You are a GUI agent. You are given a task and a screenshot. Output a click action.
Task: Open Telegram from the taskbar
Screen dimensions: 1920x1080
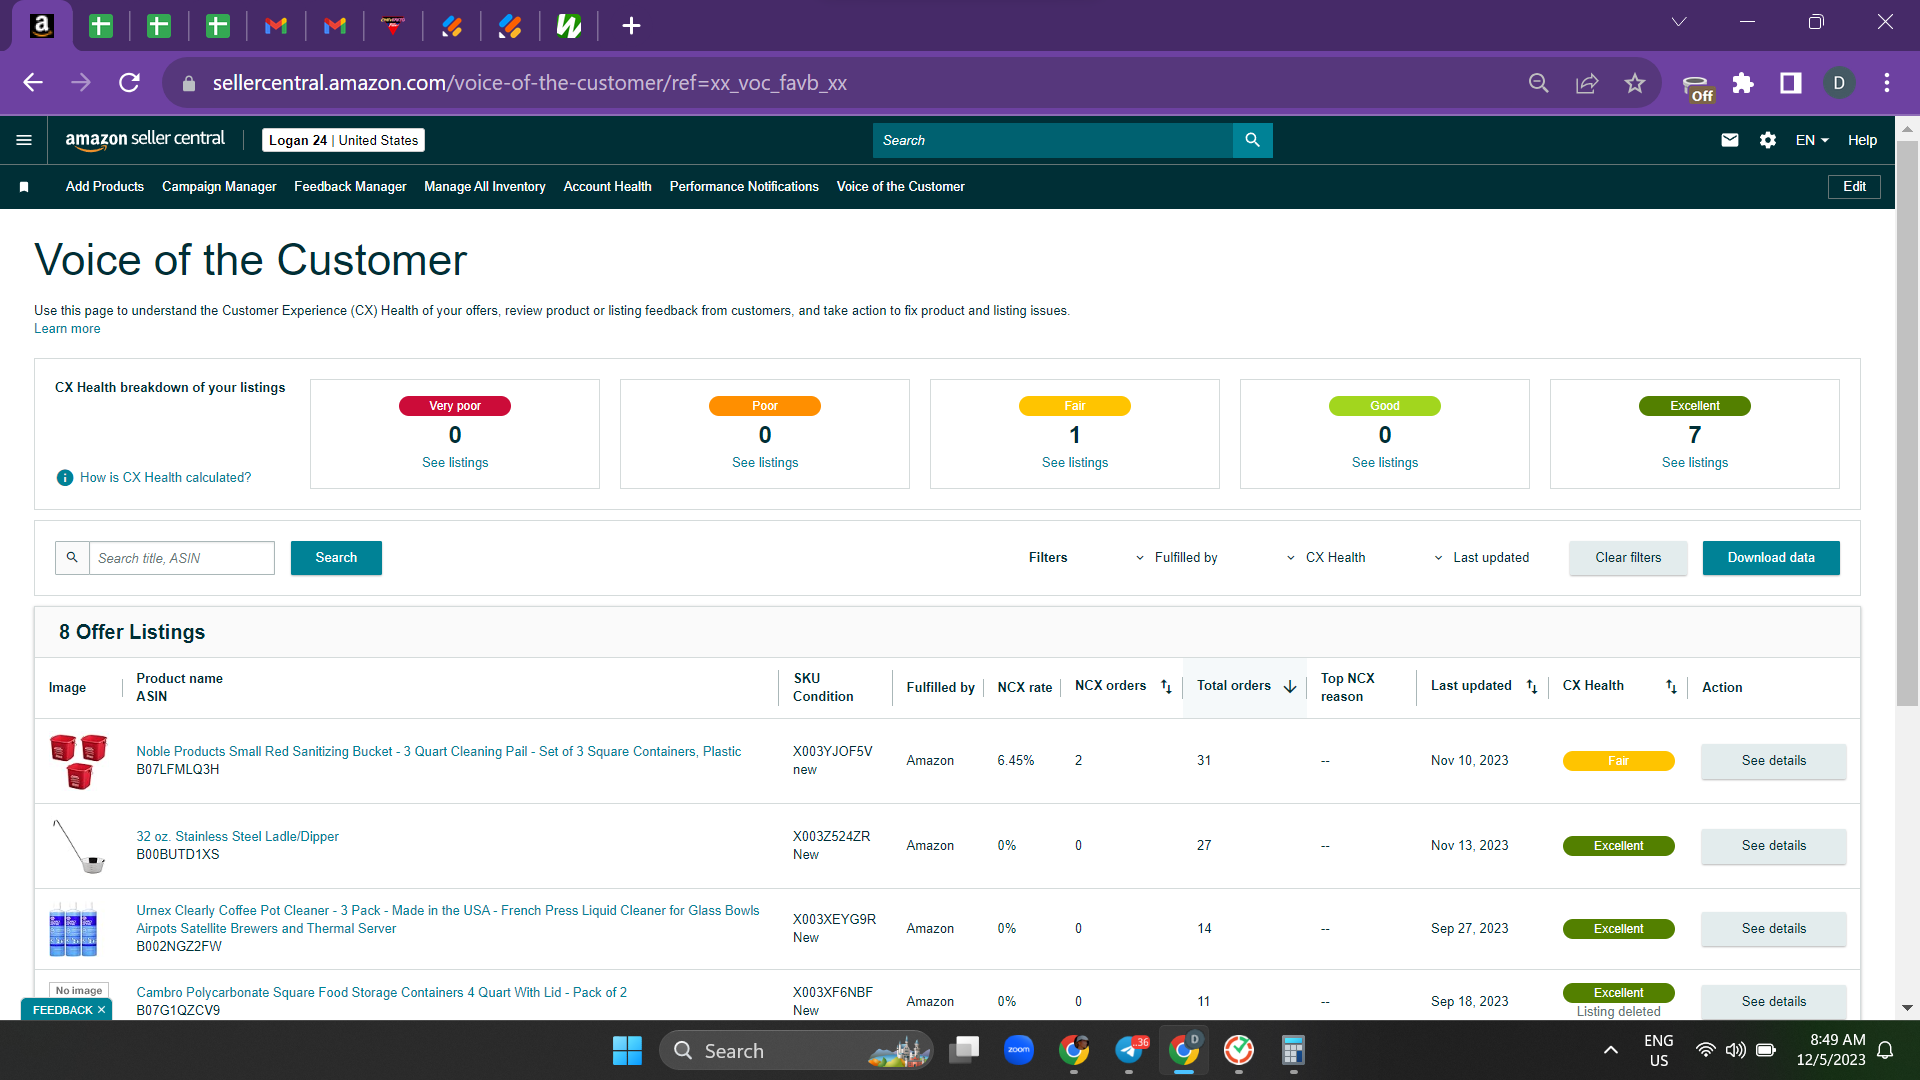[x=1129, y=1050]
